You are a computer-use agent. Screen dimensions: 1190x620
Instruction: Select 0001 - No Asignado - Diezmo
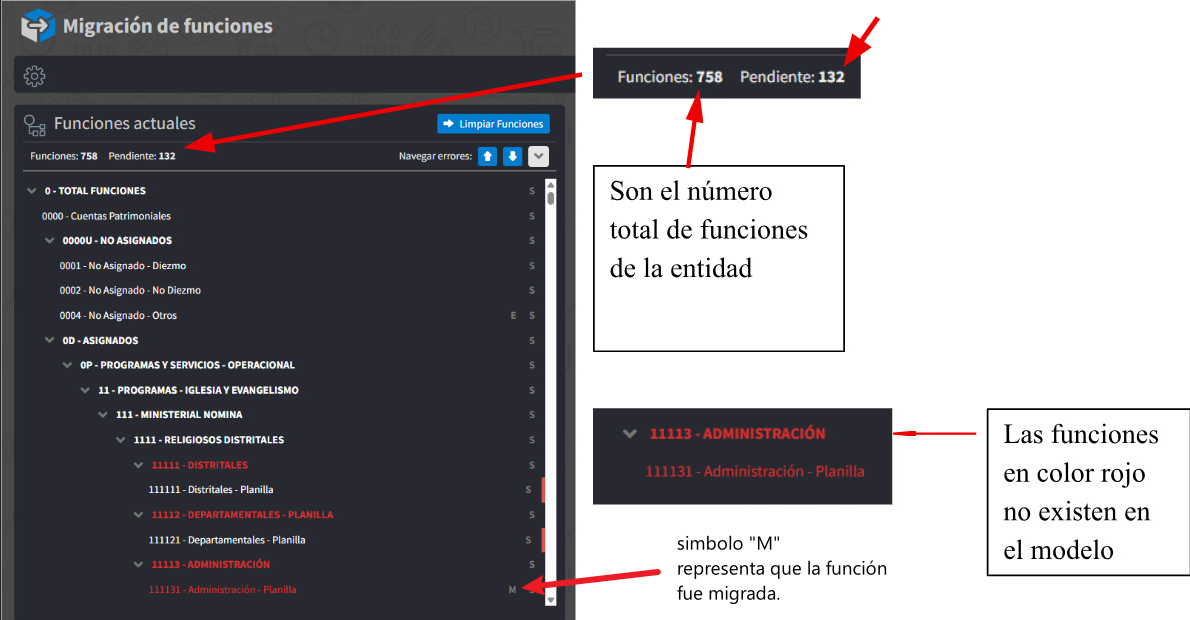pyautogui.click(x=123, y=266)
